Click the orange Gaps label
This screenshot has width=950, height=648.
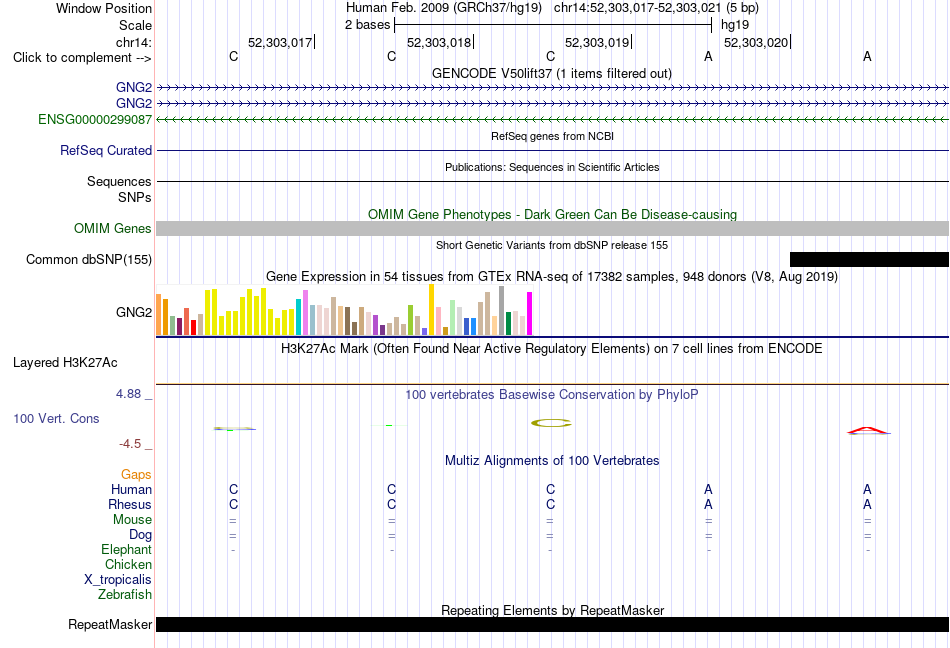[x=136, y=475]
